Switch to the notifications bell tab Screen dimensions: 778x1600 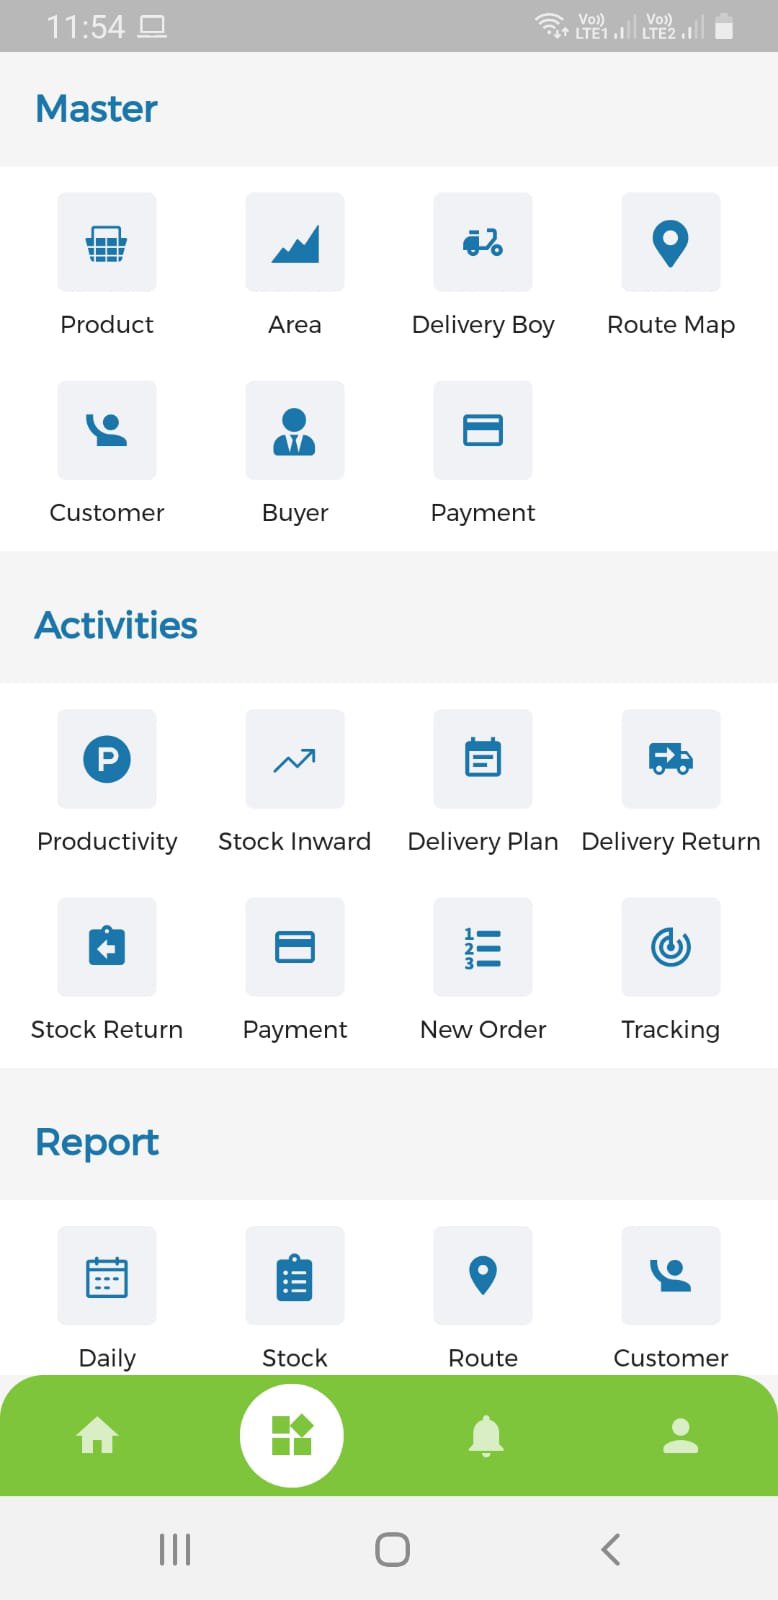pyautogui.click(x=486, y=1436)
